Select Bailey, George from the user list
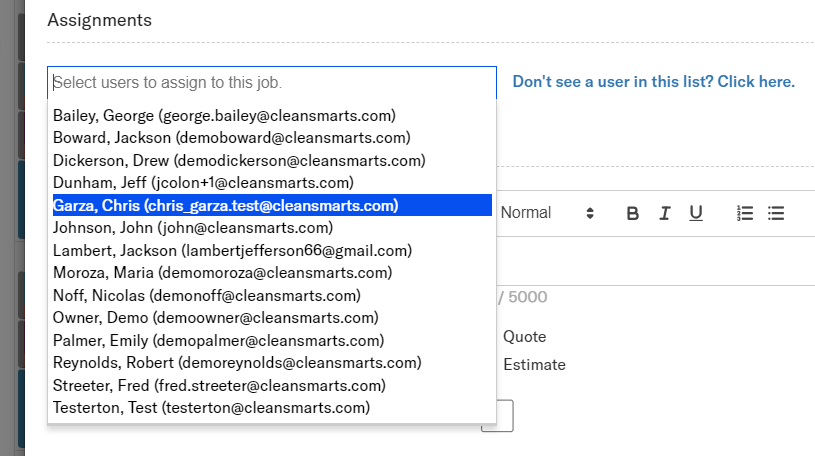 point(224,116)
